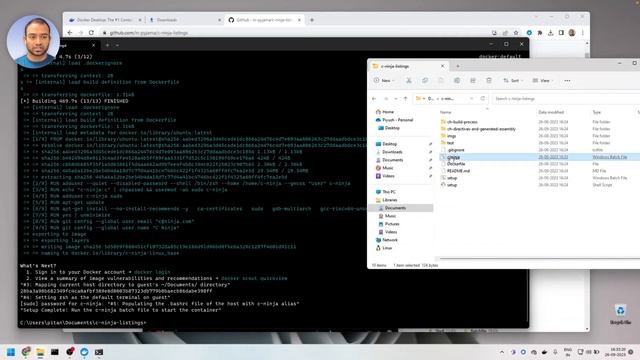
Task: Select Pictures under Libraries in sidebar
Action: tap(389, 224)
